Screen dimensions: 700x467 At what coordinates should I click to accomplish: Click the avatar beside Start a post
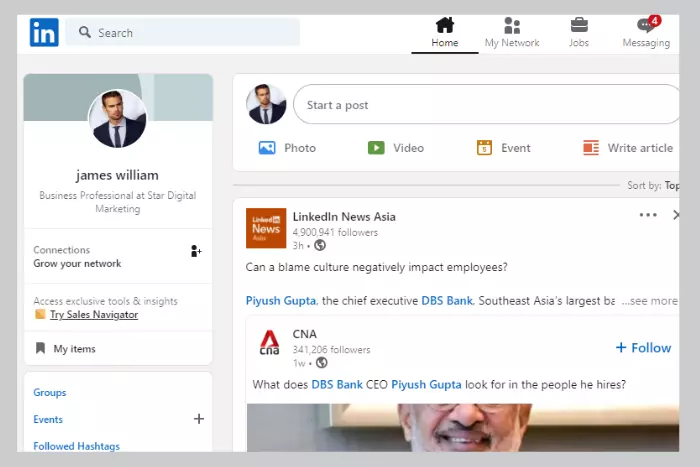click(x=266, y=104)
